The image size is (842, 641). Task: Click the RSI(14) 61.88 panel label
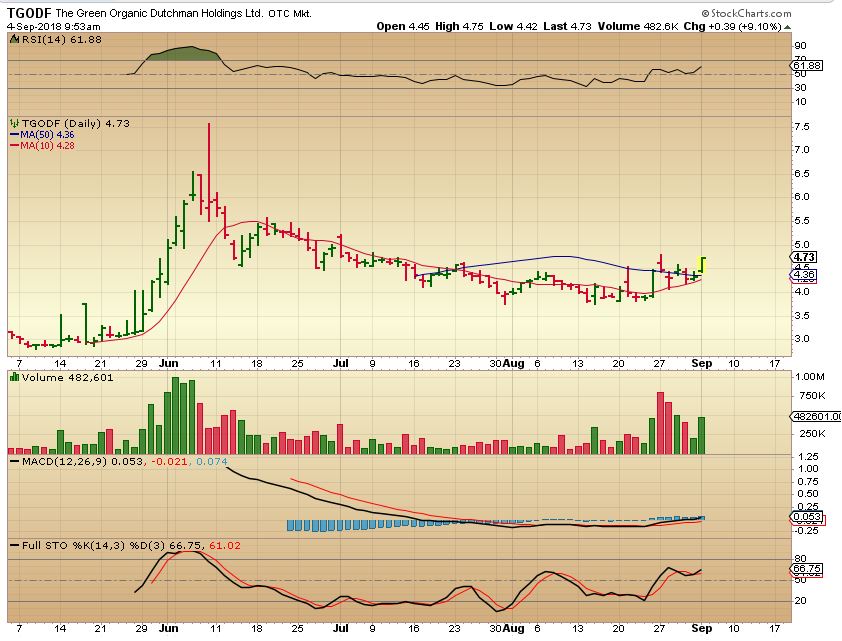tap(61, 39)
